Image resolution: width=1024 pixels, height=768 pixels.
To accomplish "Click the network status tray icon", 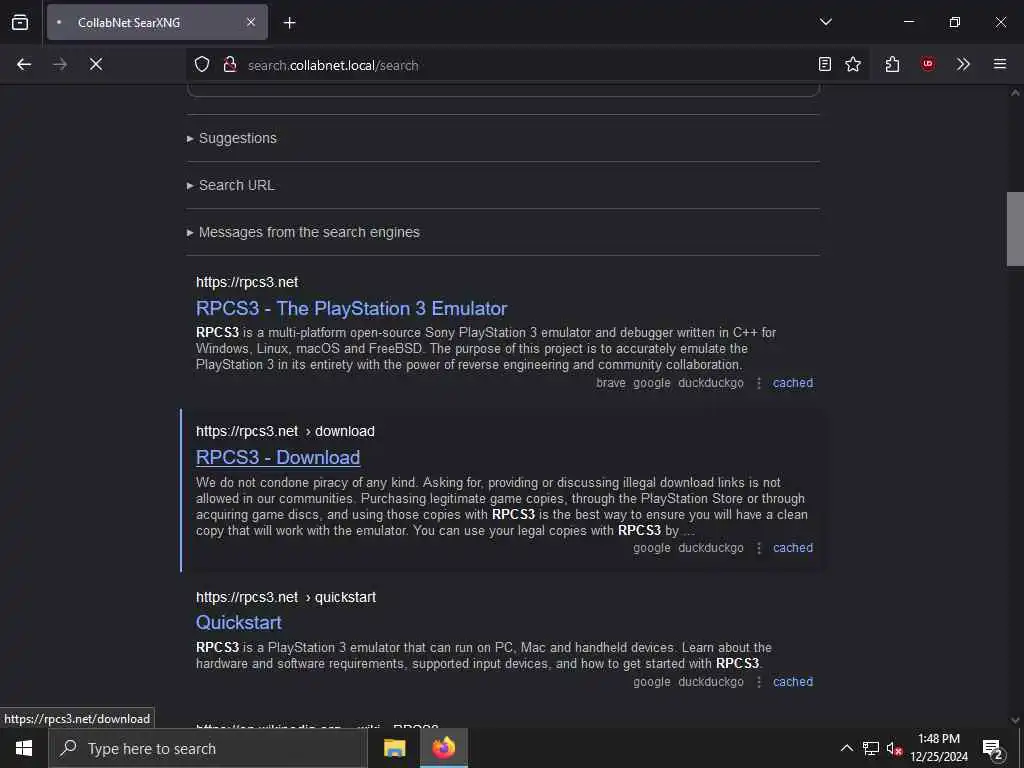I will pos(871,748).
